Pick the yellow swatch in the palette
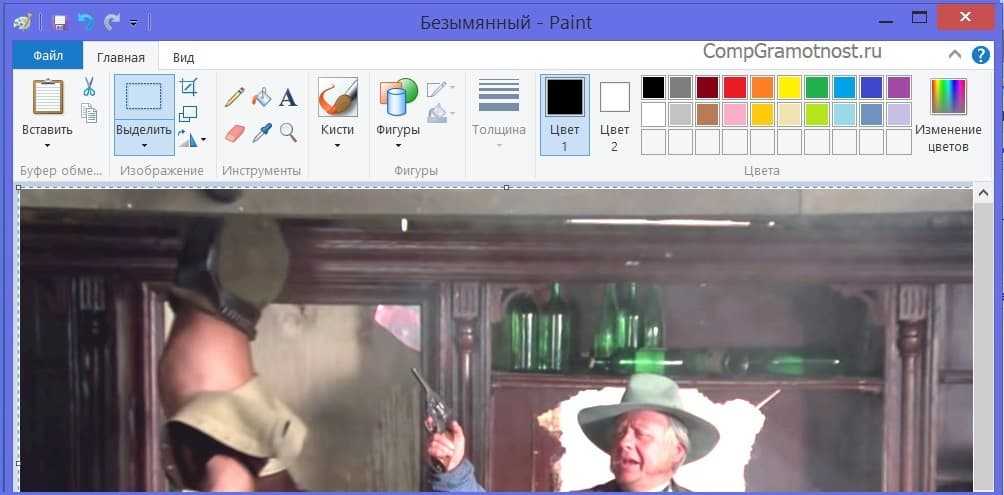 pyautogui.click(x=789, y=87)
